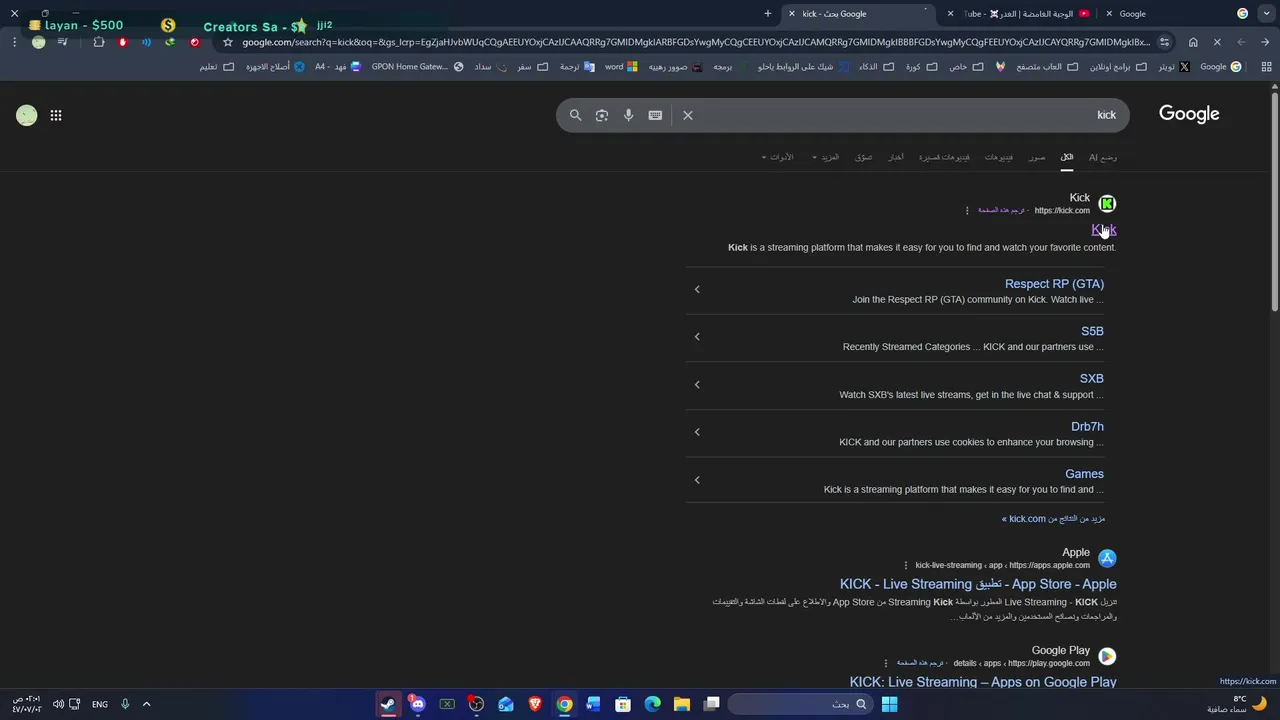Open the new tab plus button
Viewport: 1280px width, 720px height.
[x=768, y=14]
